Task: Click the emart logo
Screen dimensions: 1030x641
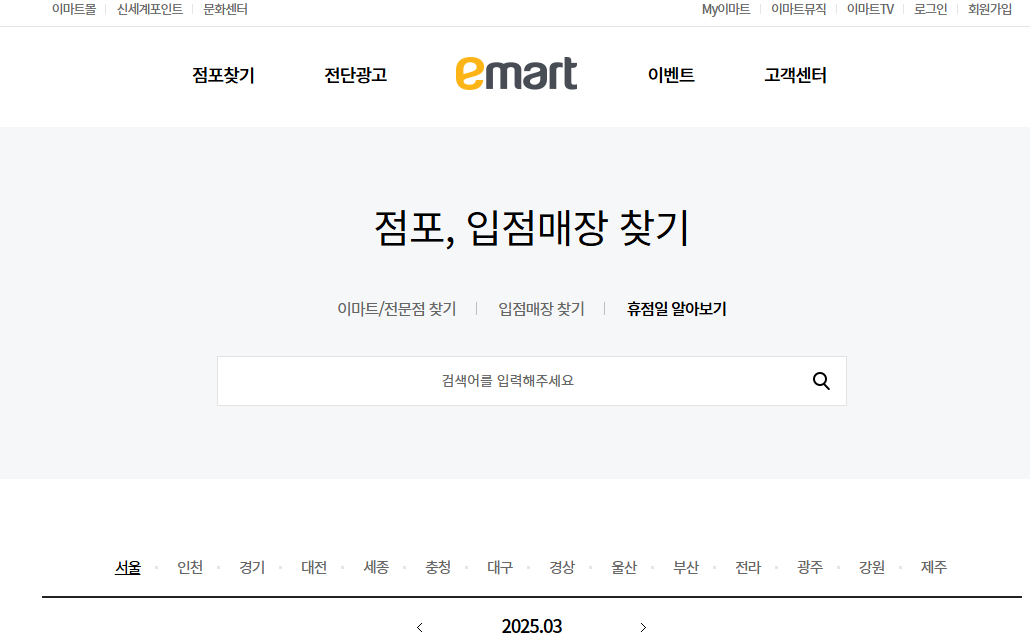Action: click(516, 73)
